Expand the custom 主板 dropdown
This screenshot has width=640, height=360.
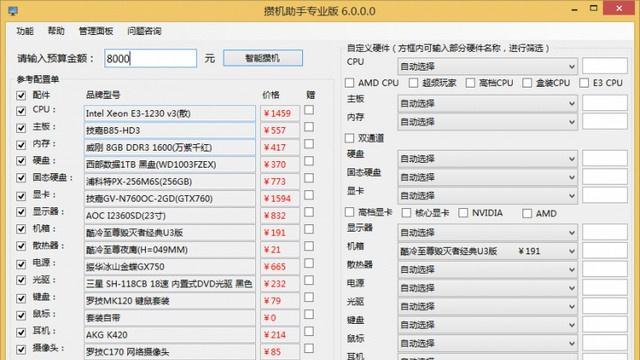(x=487, y=103)
